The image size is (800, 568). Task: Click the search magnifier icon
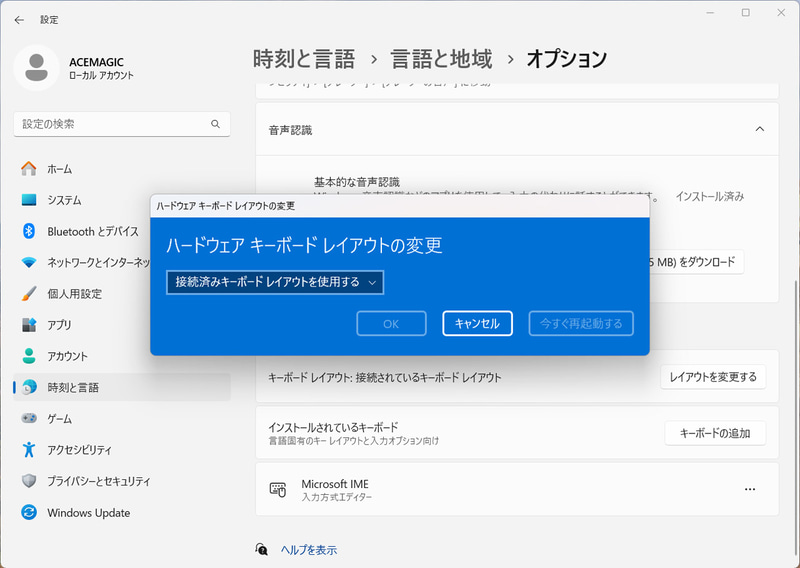215,124
